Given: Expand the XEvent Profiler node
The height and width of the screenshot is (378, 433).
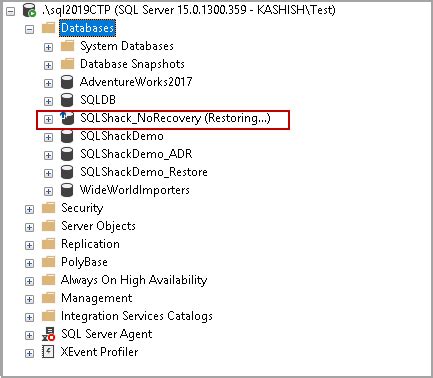Looking at the screenshot, I should tap(29, 353).
